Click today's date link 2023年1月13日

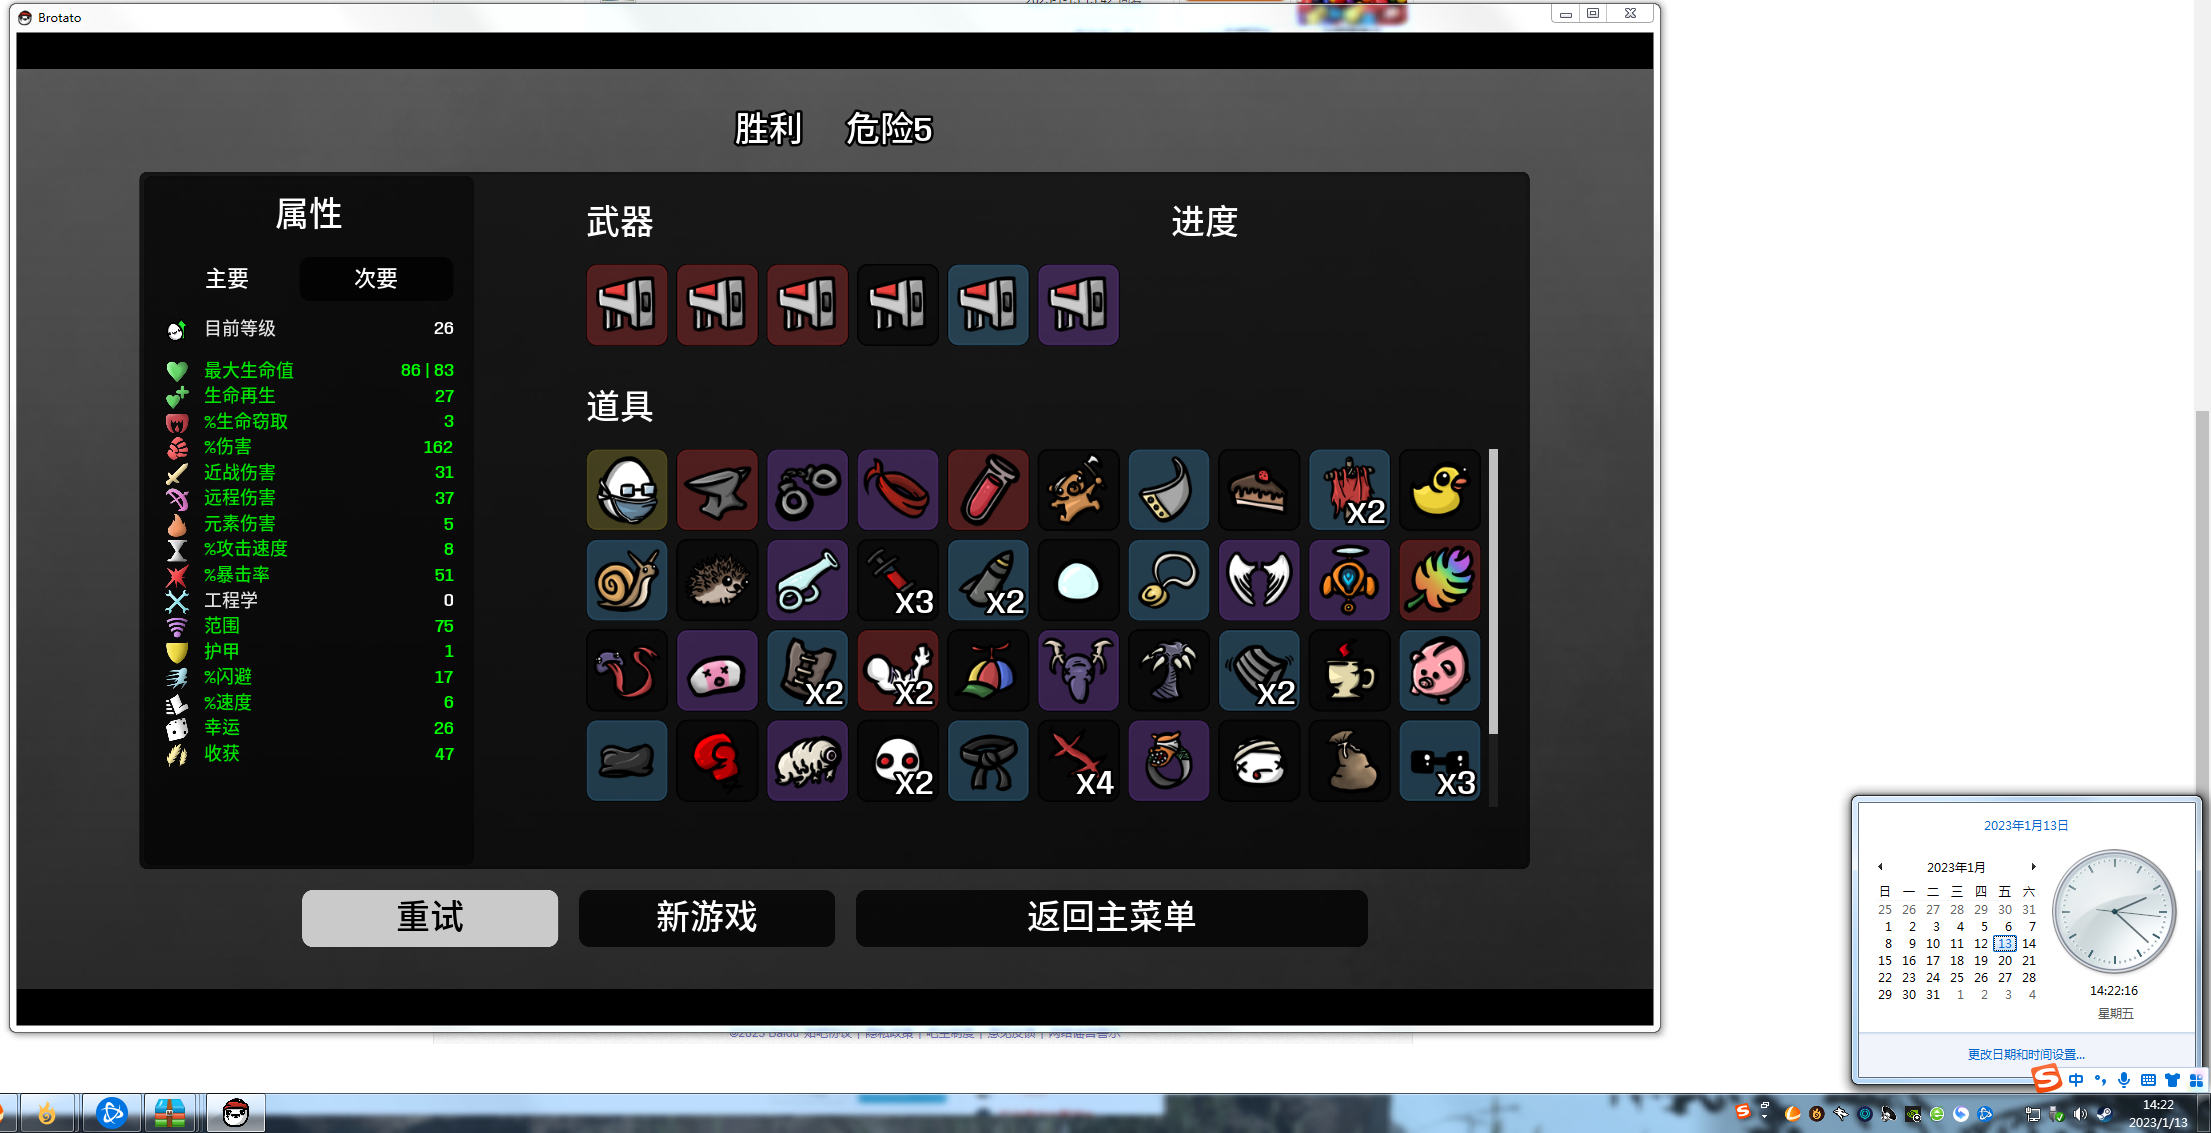click(2026, 825)
